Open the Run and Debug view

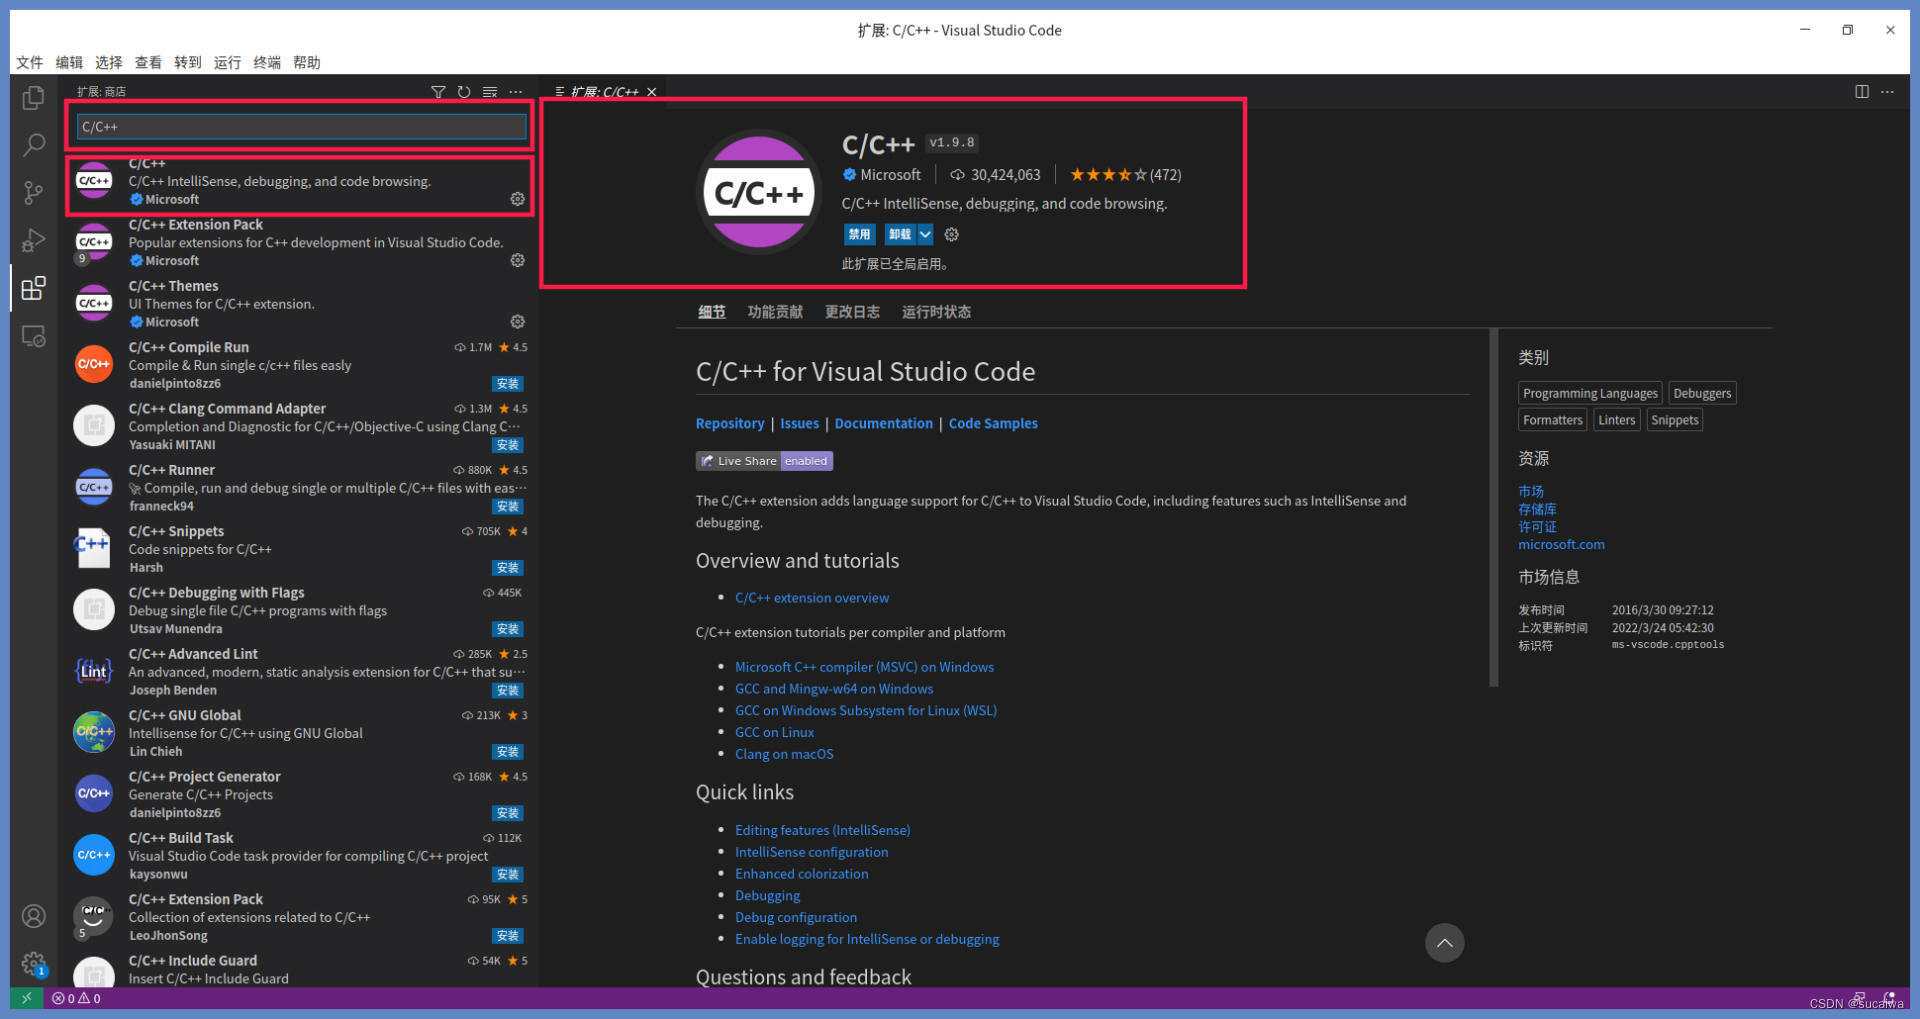click(33, 241)
